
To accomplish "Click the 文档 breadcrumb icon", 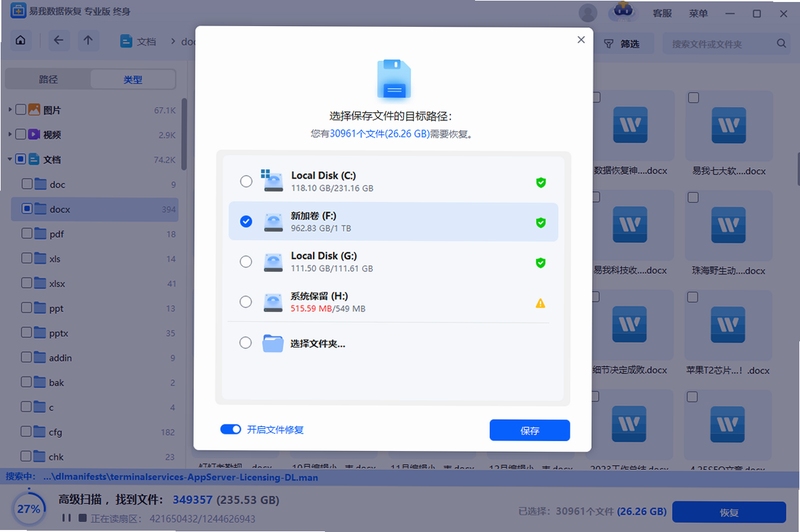I will [x=126, y=41].
